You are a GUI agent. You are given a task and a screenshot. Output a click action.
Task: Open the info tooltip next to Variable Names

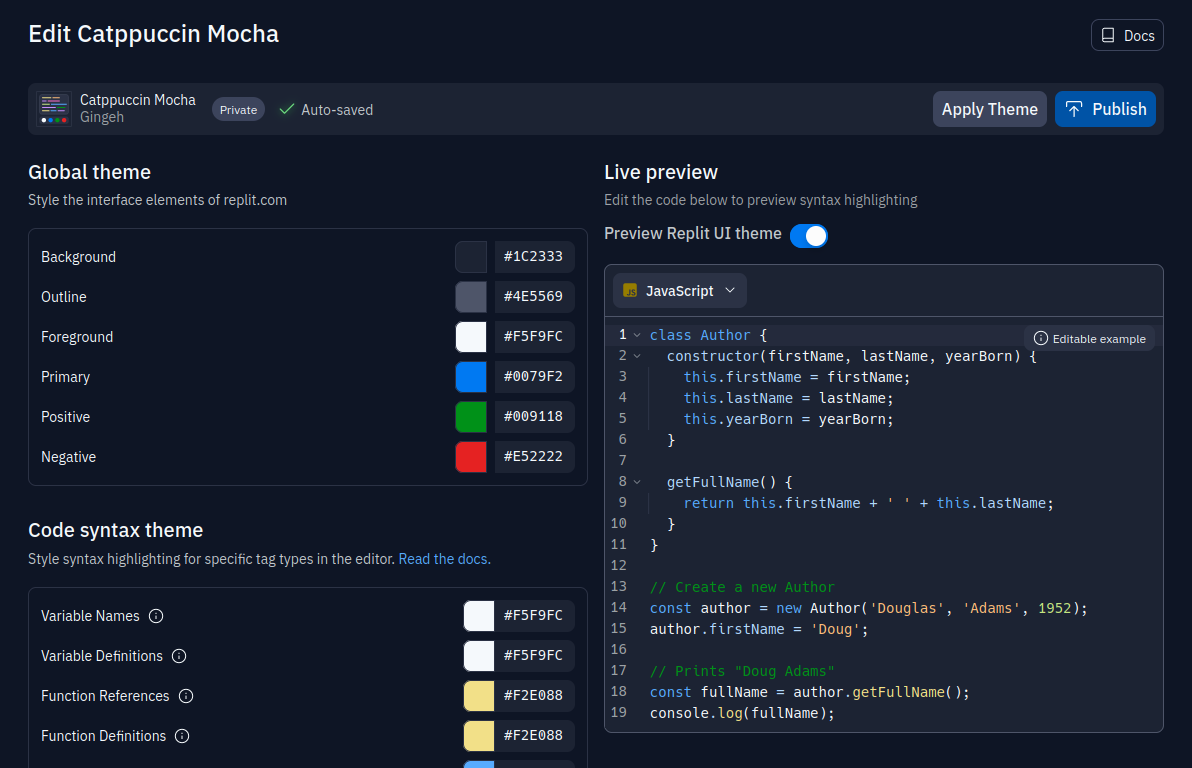click(x=156, y=616)
